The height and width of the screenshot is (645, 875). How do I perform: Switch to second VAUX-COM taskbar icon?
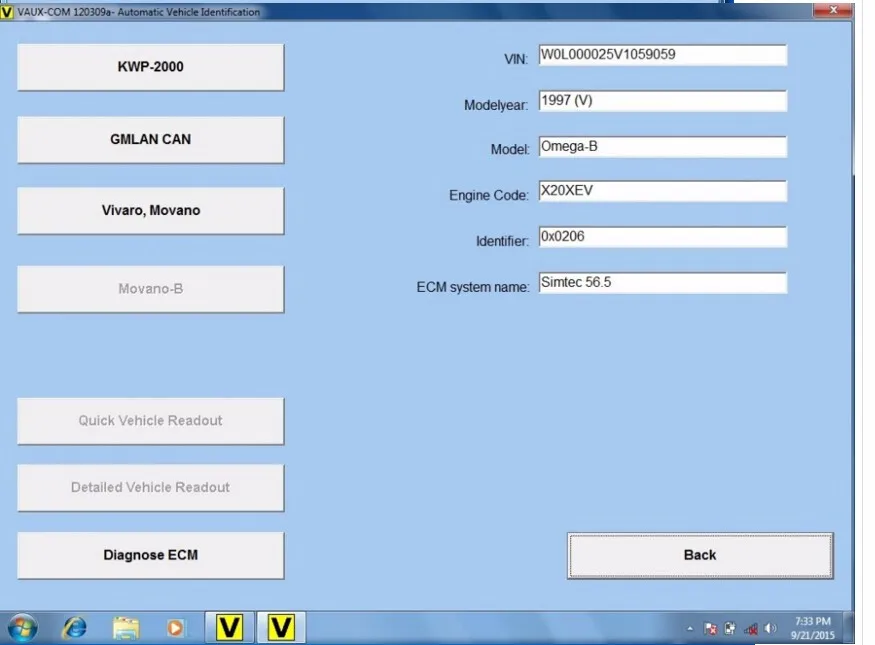coord(281,628)
